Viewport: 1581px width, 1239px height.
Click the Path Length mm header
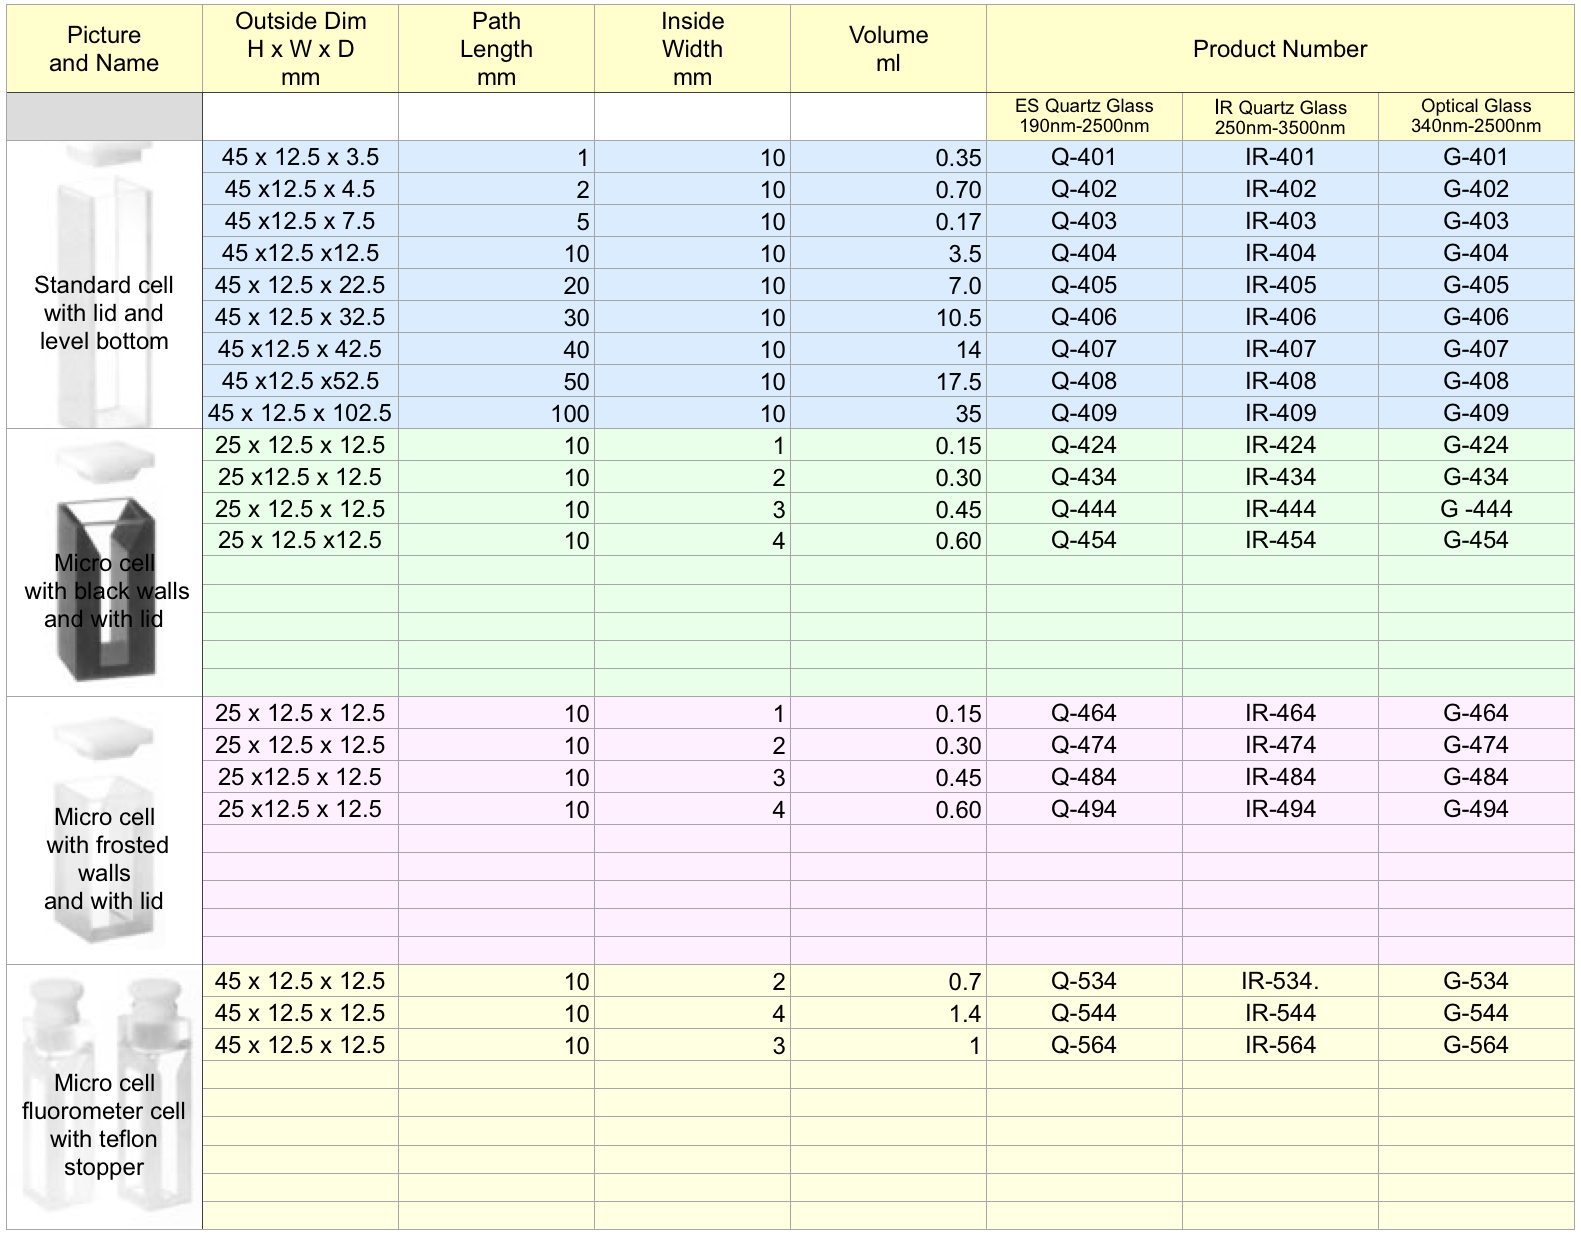click(496, 49)
